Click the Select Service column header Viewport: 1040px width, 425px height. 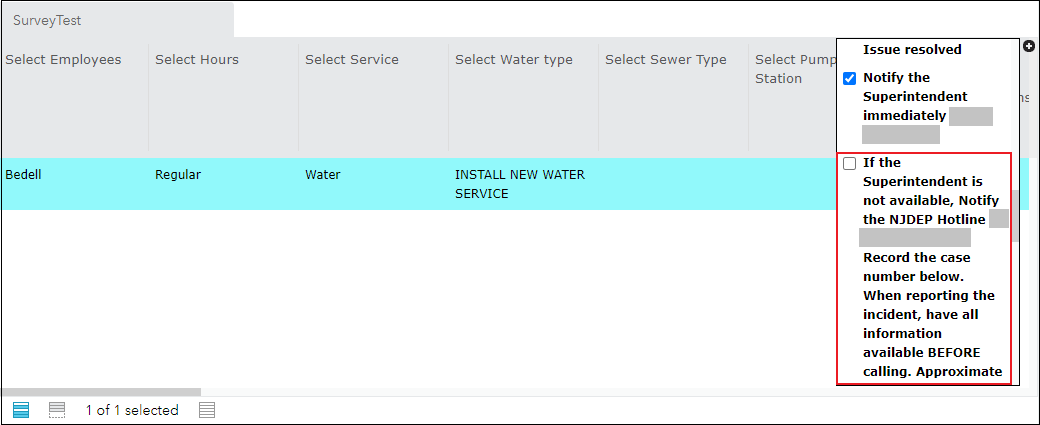(x=352, y=60)
